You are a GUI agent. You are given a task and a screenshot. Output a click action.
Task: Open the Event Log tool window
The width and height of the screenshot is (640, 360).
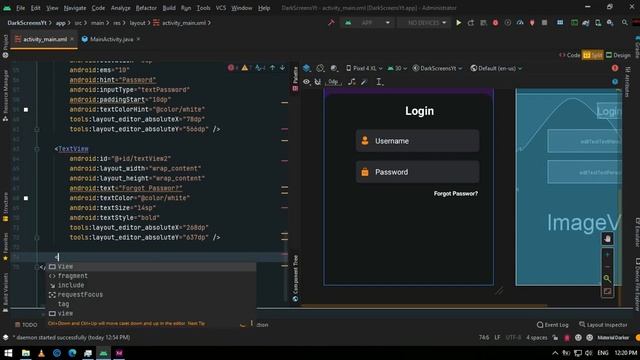pyautogui.click(x=553, y=325)
